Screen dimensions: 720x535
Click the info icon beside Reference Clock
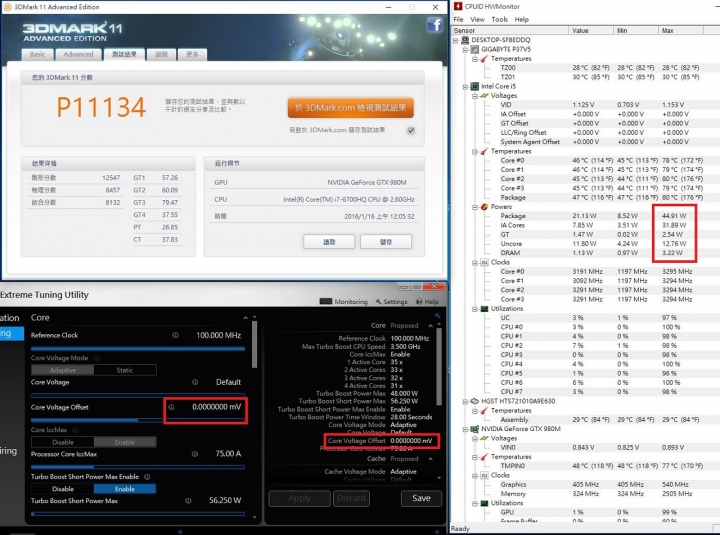click(175, 335)
